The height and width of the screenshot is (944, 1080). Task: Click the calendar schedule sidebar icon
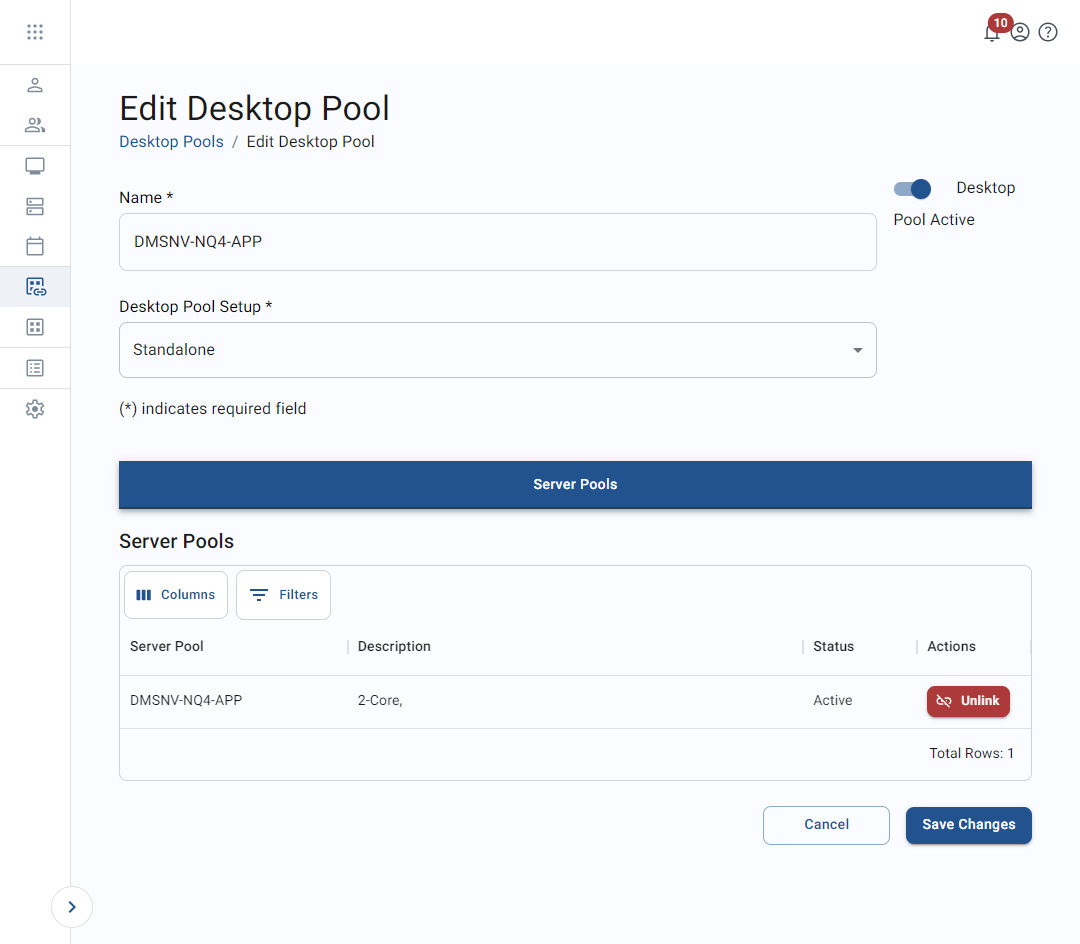[35, 246]
